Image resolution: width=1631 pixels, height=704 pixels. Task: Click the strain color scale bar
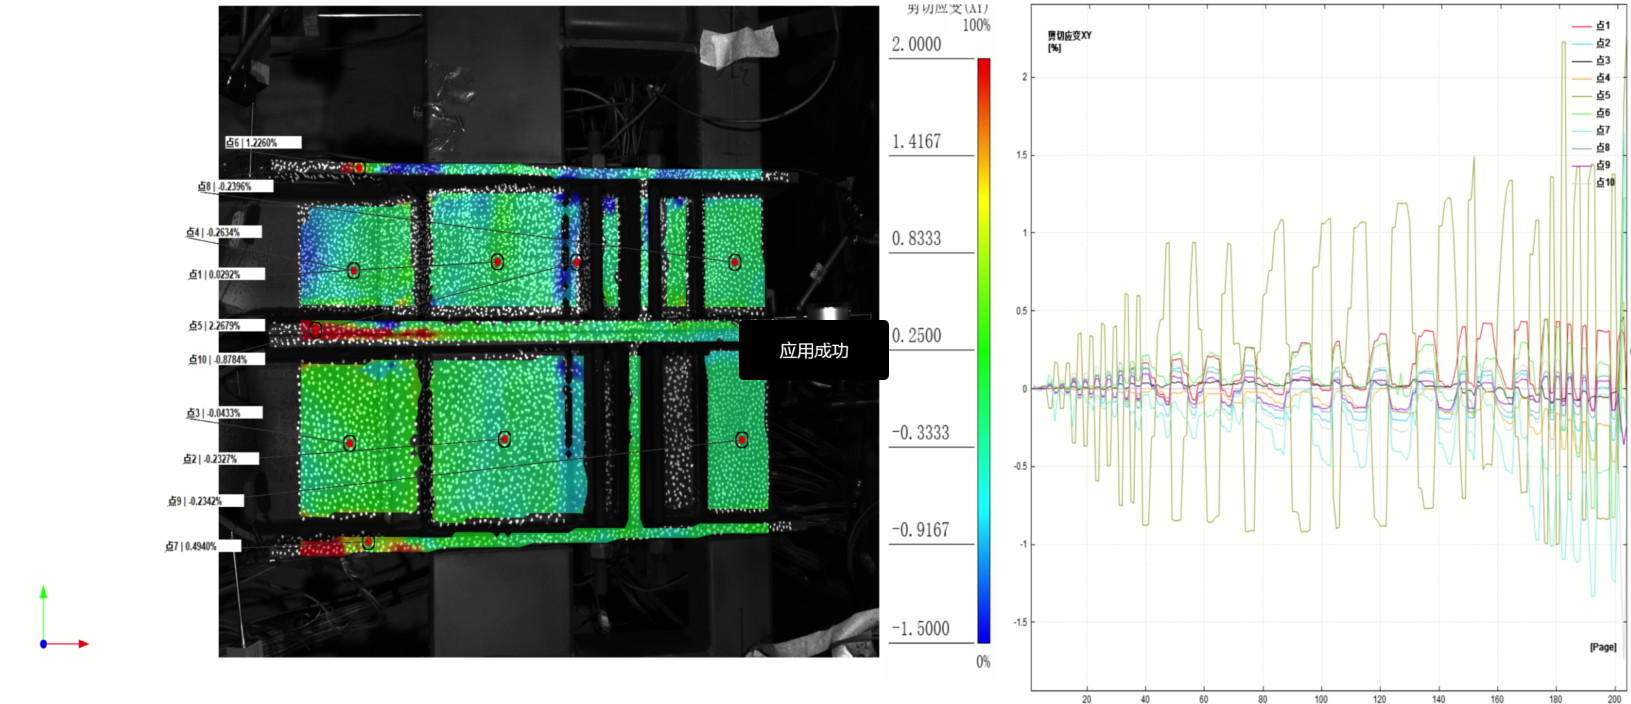pos(984,350)
